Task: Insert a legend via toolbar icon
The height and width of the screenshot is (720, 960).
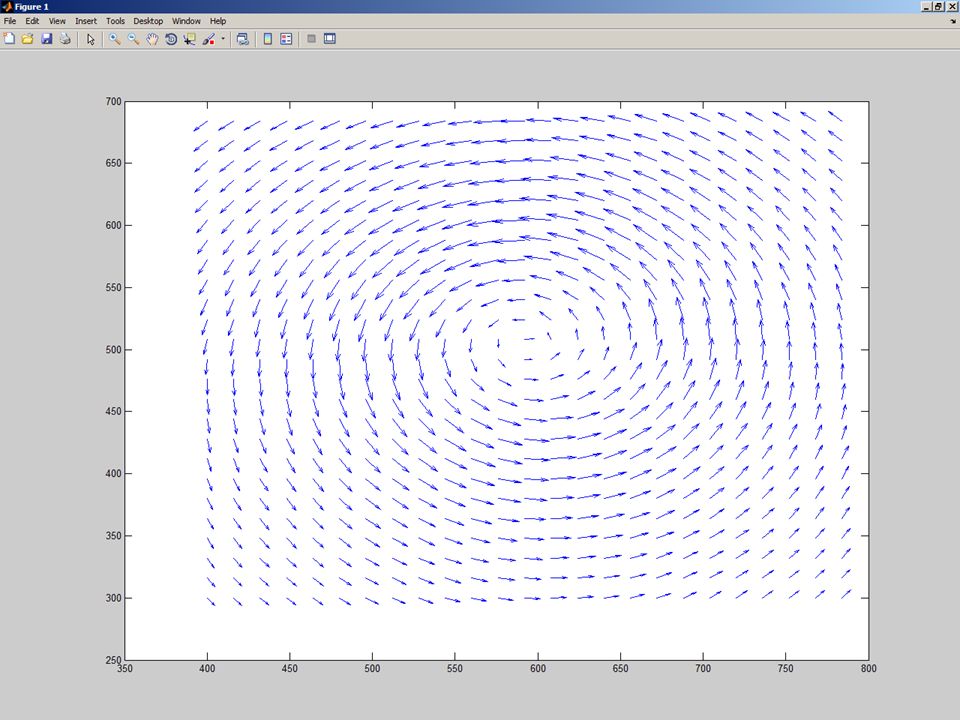Action: pyautogui.click(x=286, y=39)
